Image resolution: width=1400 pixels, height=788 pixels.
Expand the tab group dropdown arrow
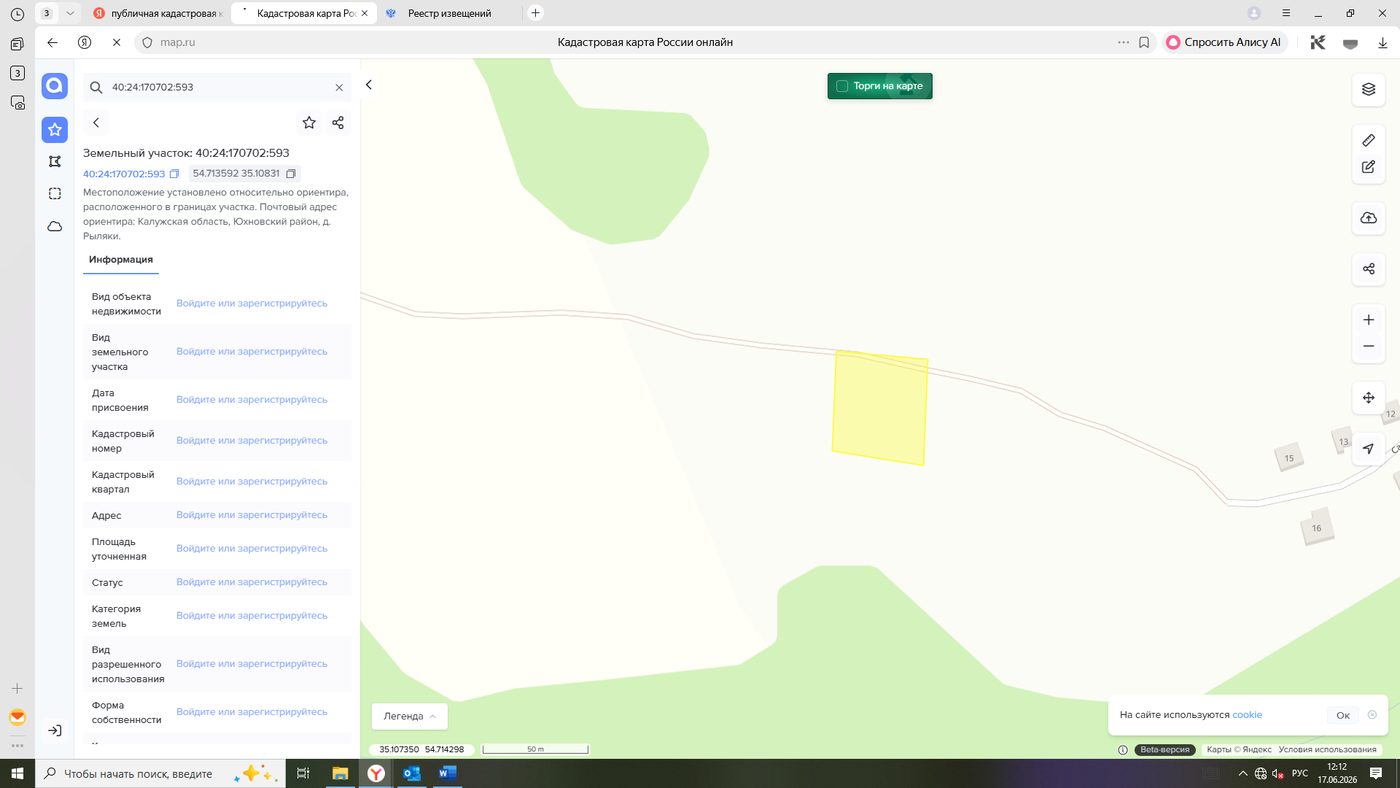[x=69, y=13]
